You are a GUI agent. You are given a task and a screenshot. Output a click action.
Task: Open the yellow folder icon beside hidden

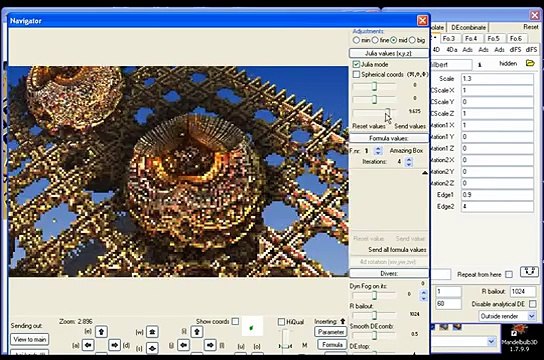tap(530, 63)
